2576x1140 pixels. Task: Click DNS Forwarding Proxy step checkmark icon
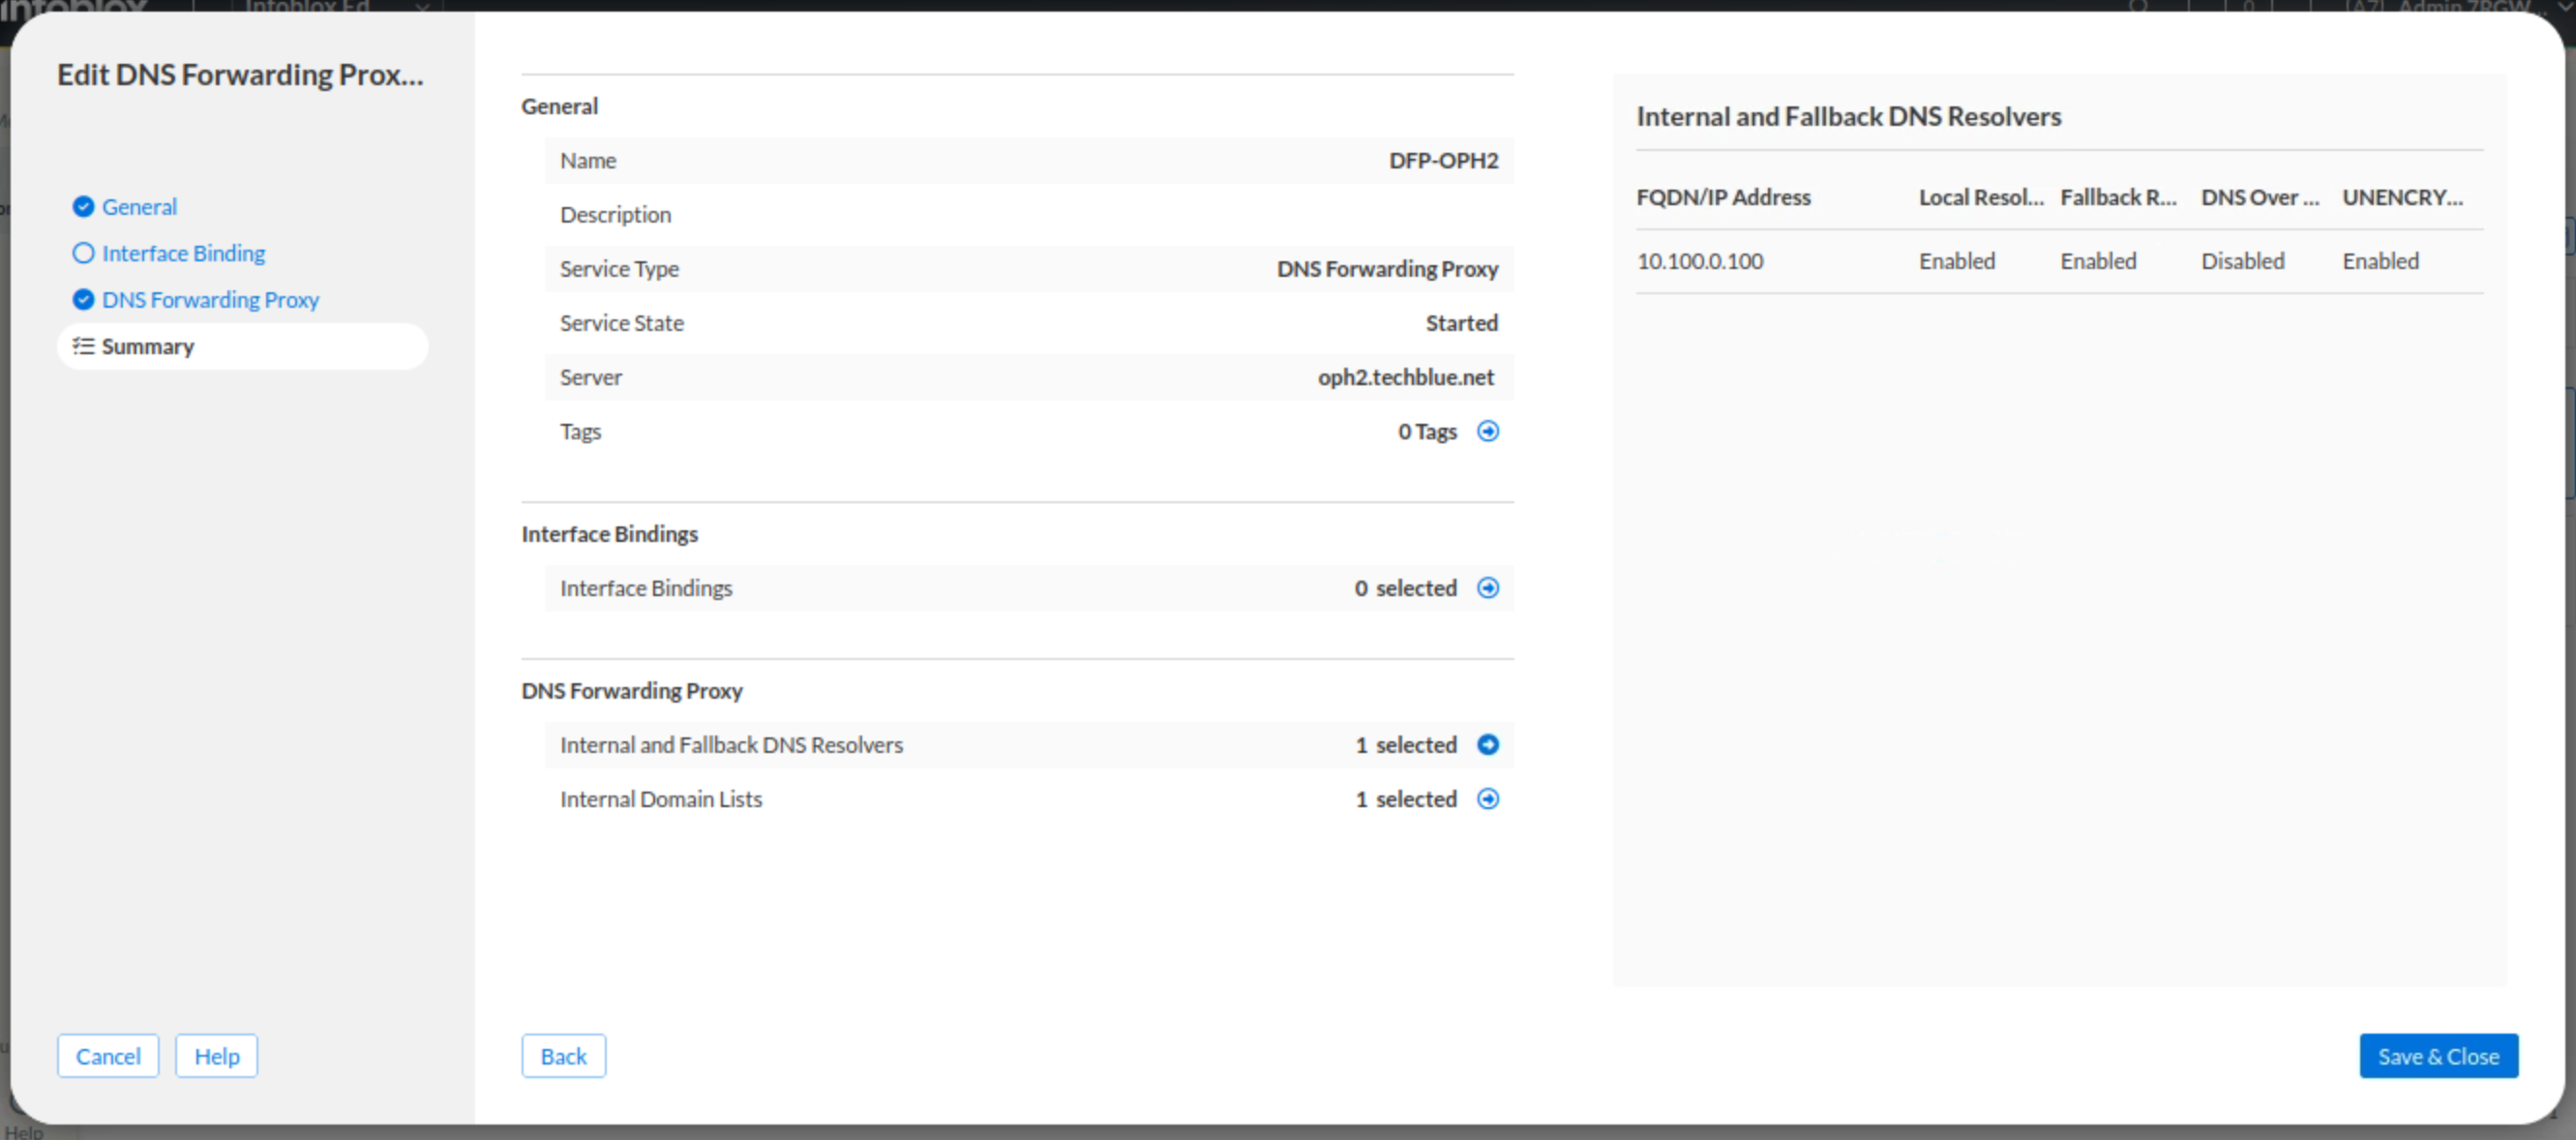[x=83, y=300]
